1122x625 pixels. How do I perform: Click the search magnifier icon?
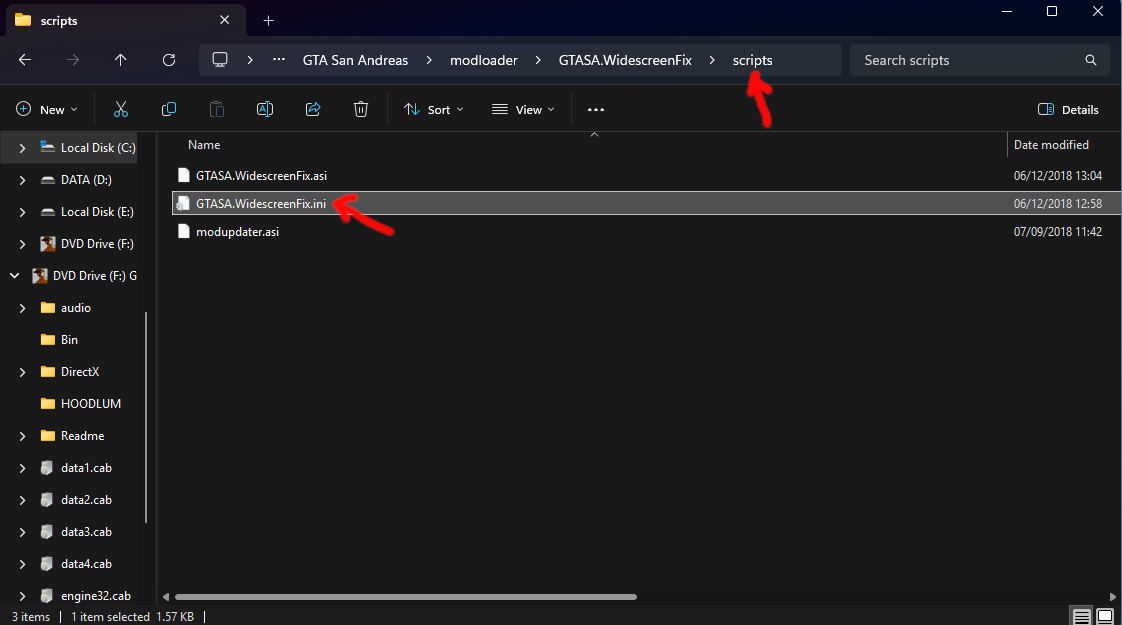click(1091, 60)
